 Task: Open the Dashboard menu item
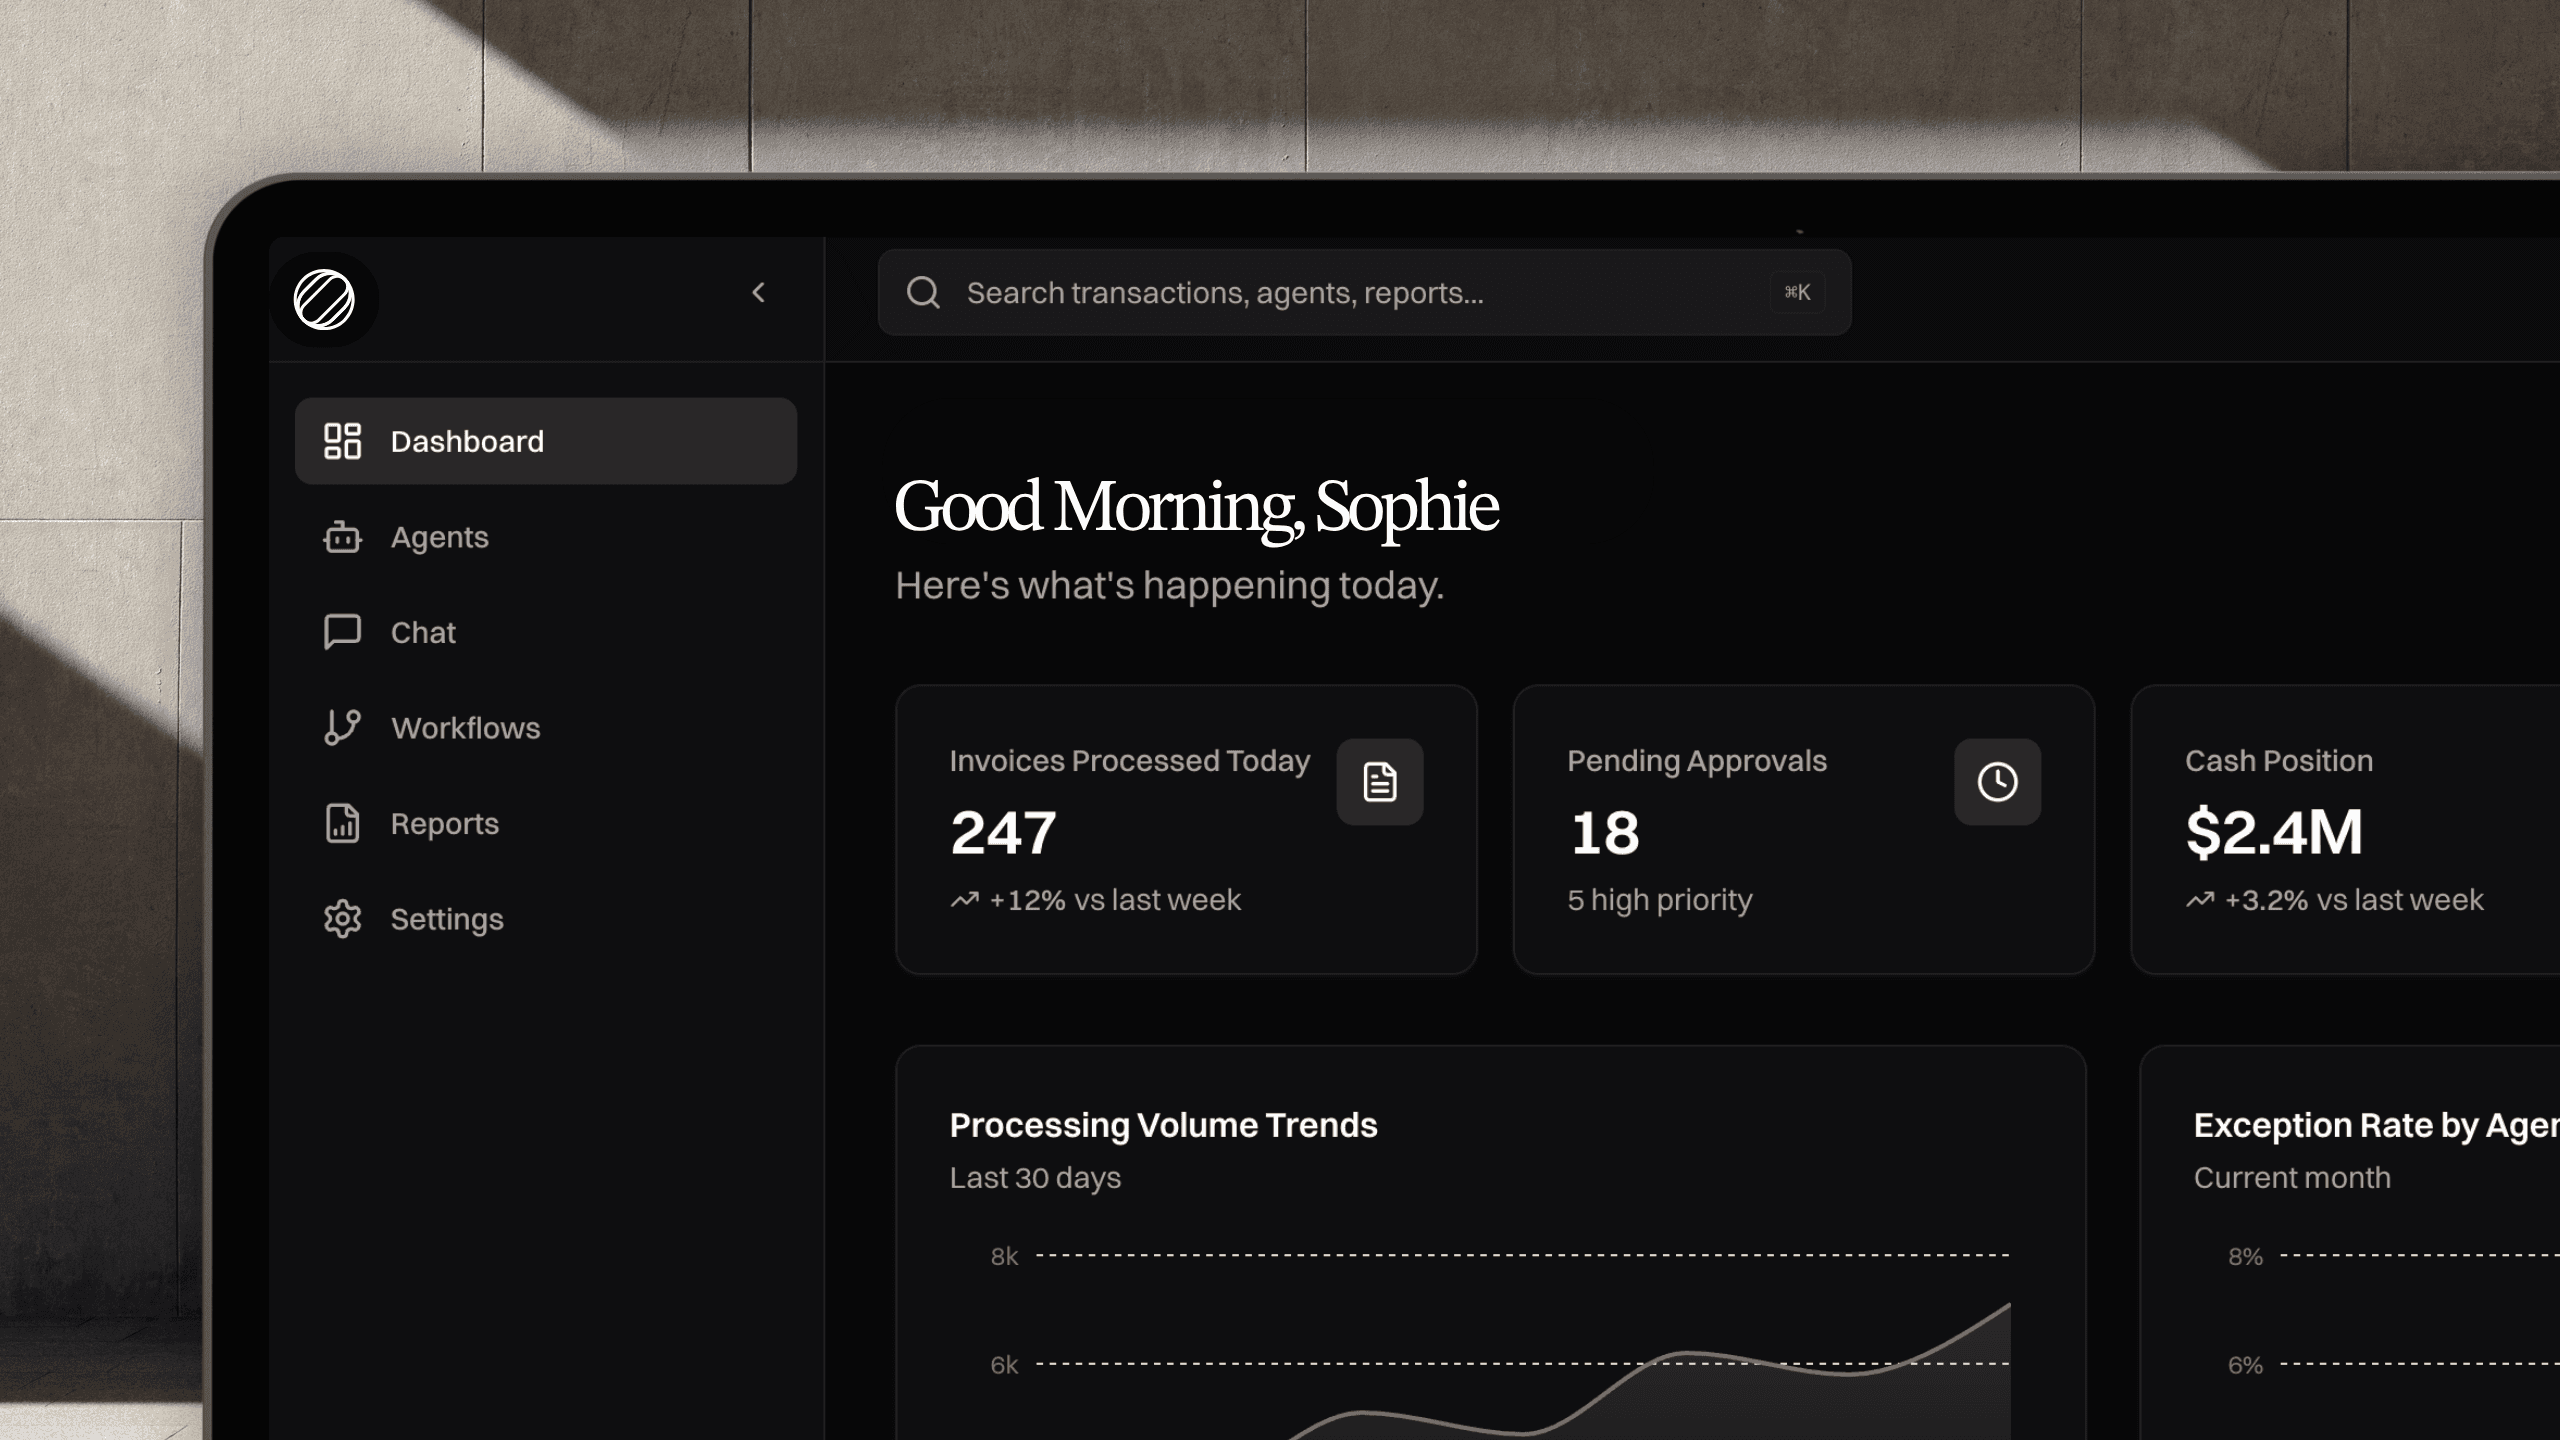(x=546, y=441)
